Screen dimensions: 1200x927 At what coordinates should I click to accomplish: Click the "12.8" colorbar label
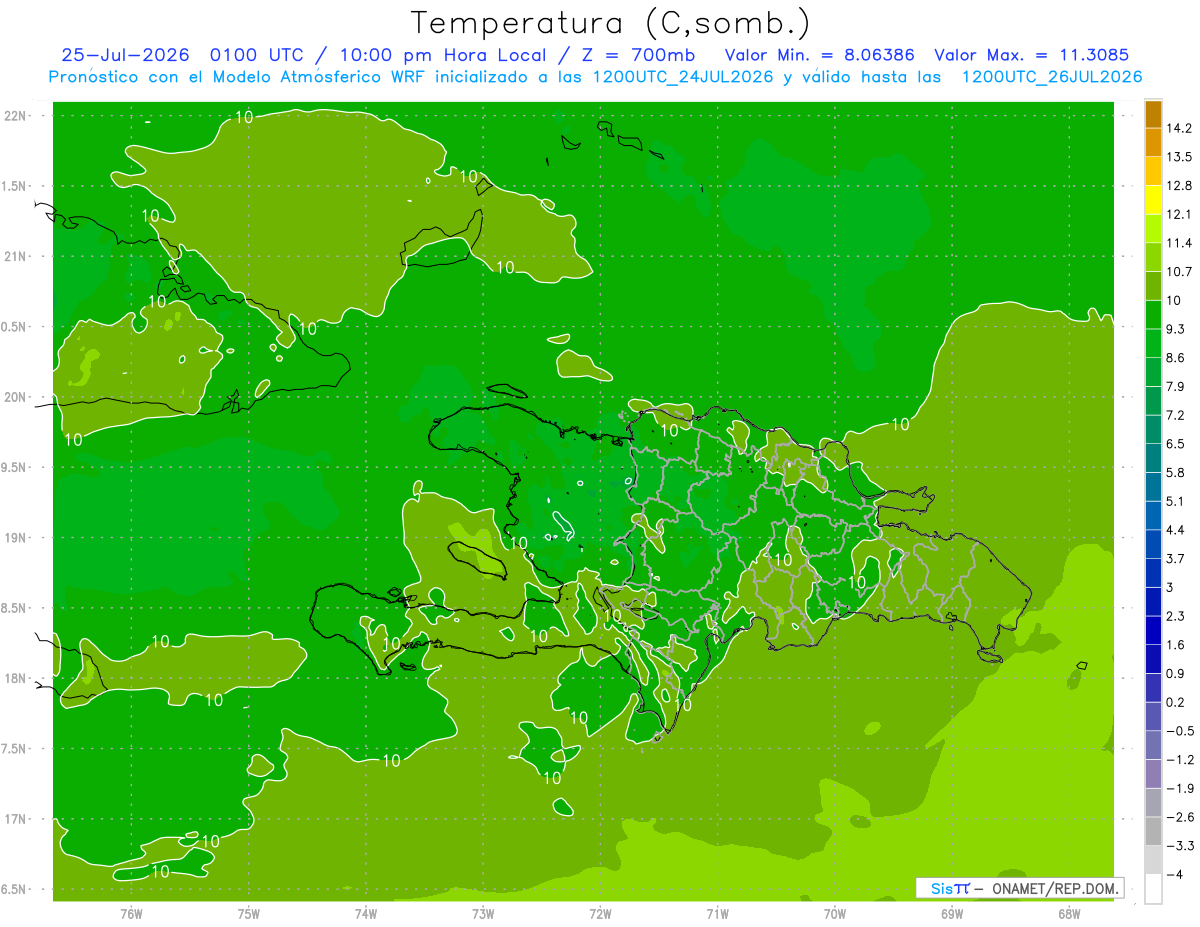(x=1178, y=186)
